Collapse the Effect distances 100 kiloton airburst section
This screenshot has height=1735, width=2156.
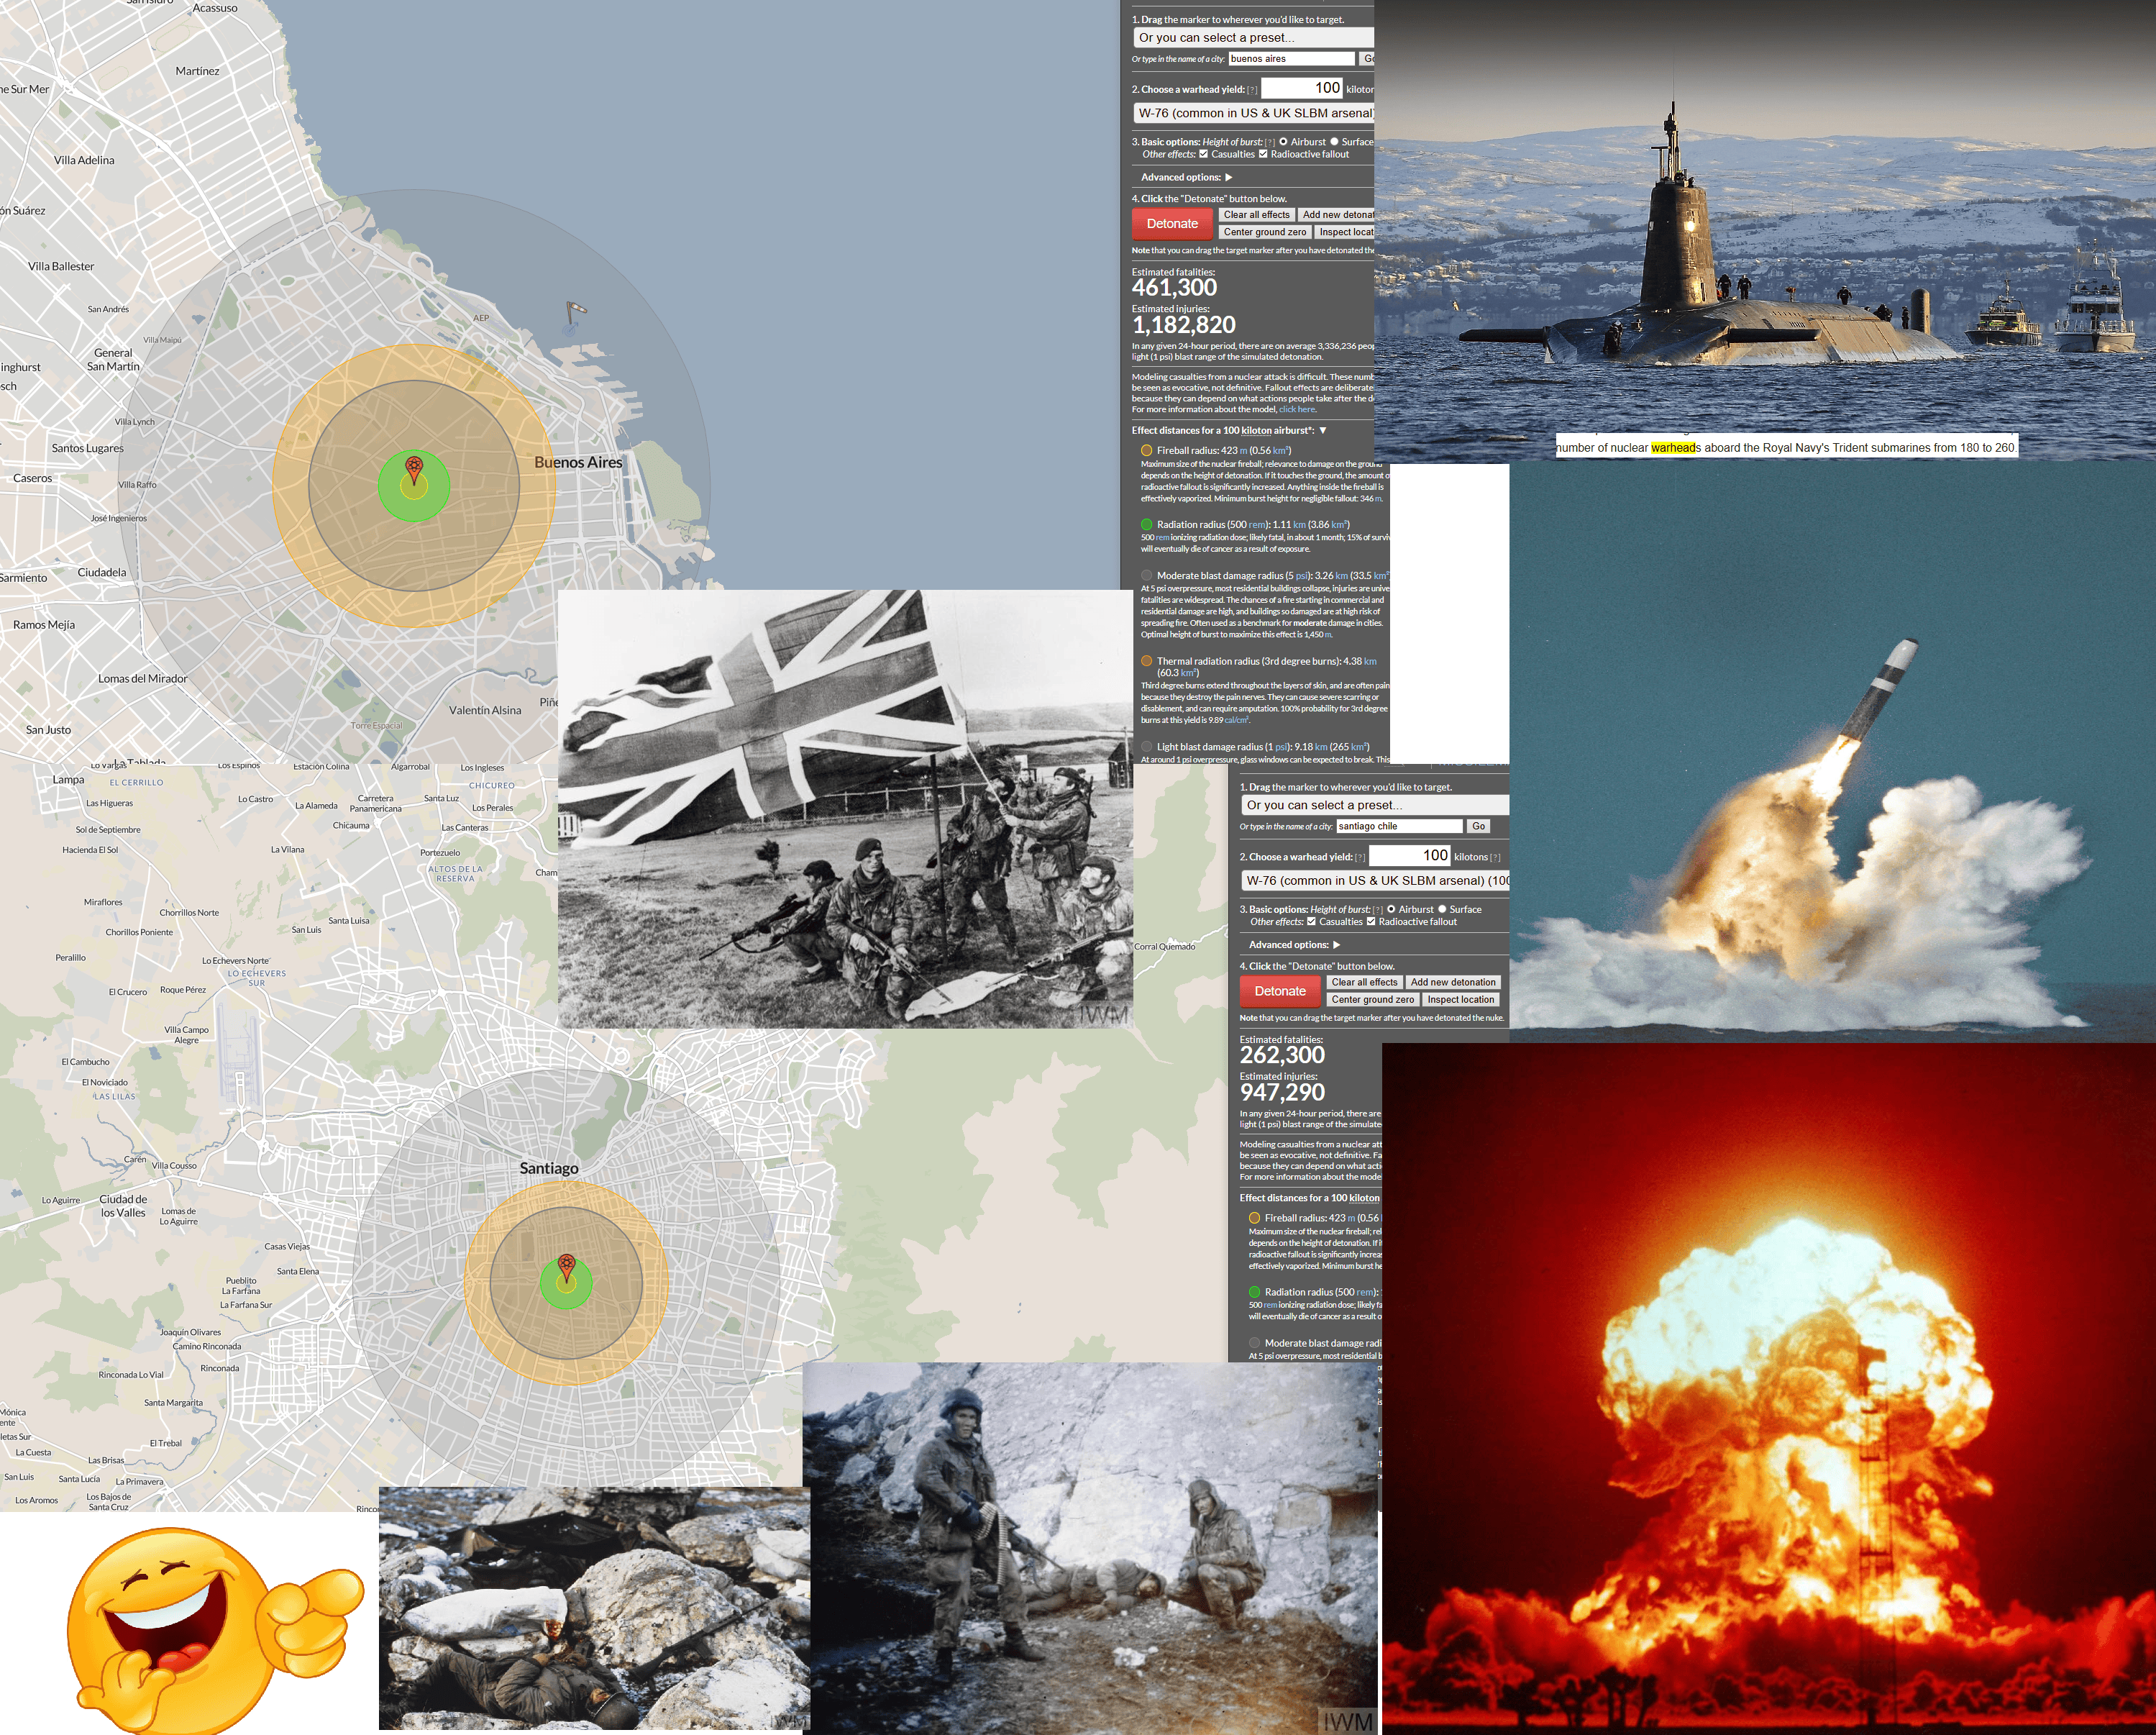(x=1322, y=431)
